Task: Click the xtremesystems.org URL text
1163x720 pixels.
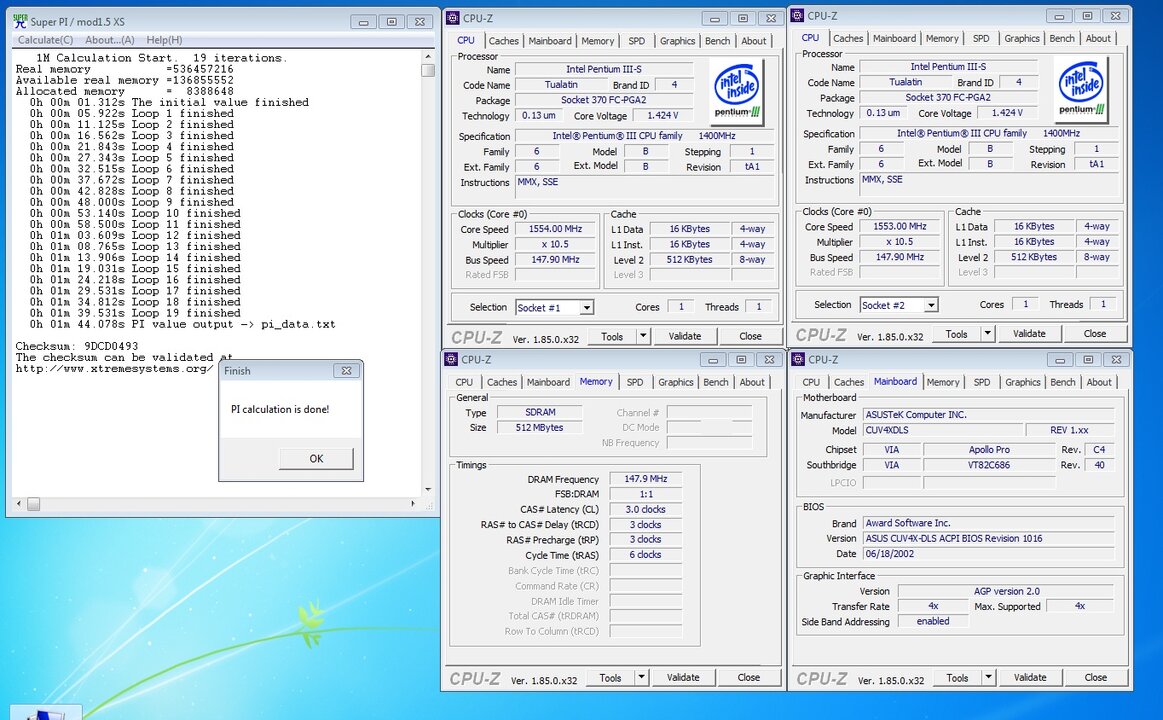Action: point(114,369)
